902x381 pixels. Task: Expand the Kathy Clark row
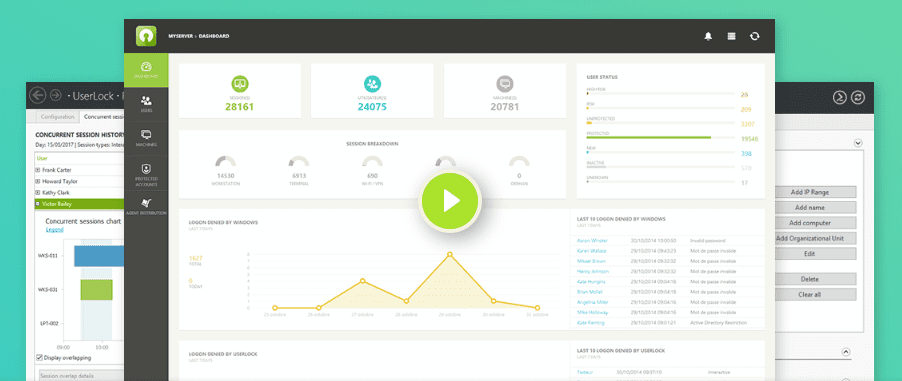point(37,192)
